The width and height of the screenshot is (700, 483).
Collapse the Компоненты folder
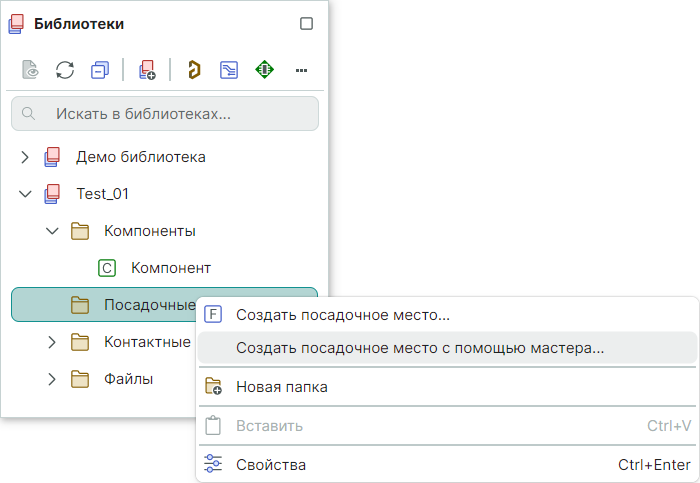tap(53, 231)
